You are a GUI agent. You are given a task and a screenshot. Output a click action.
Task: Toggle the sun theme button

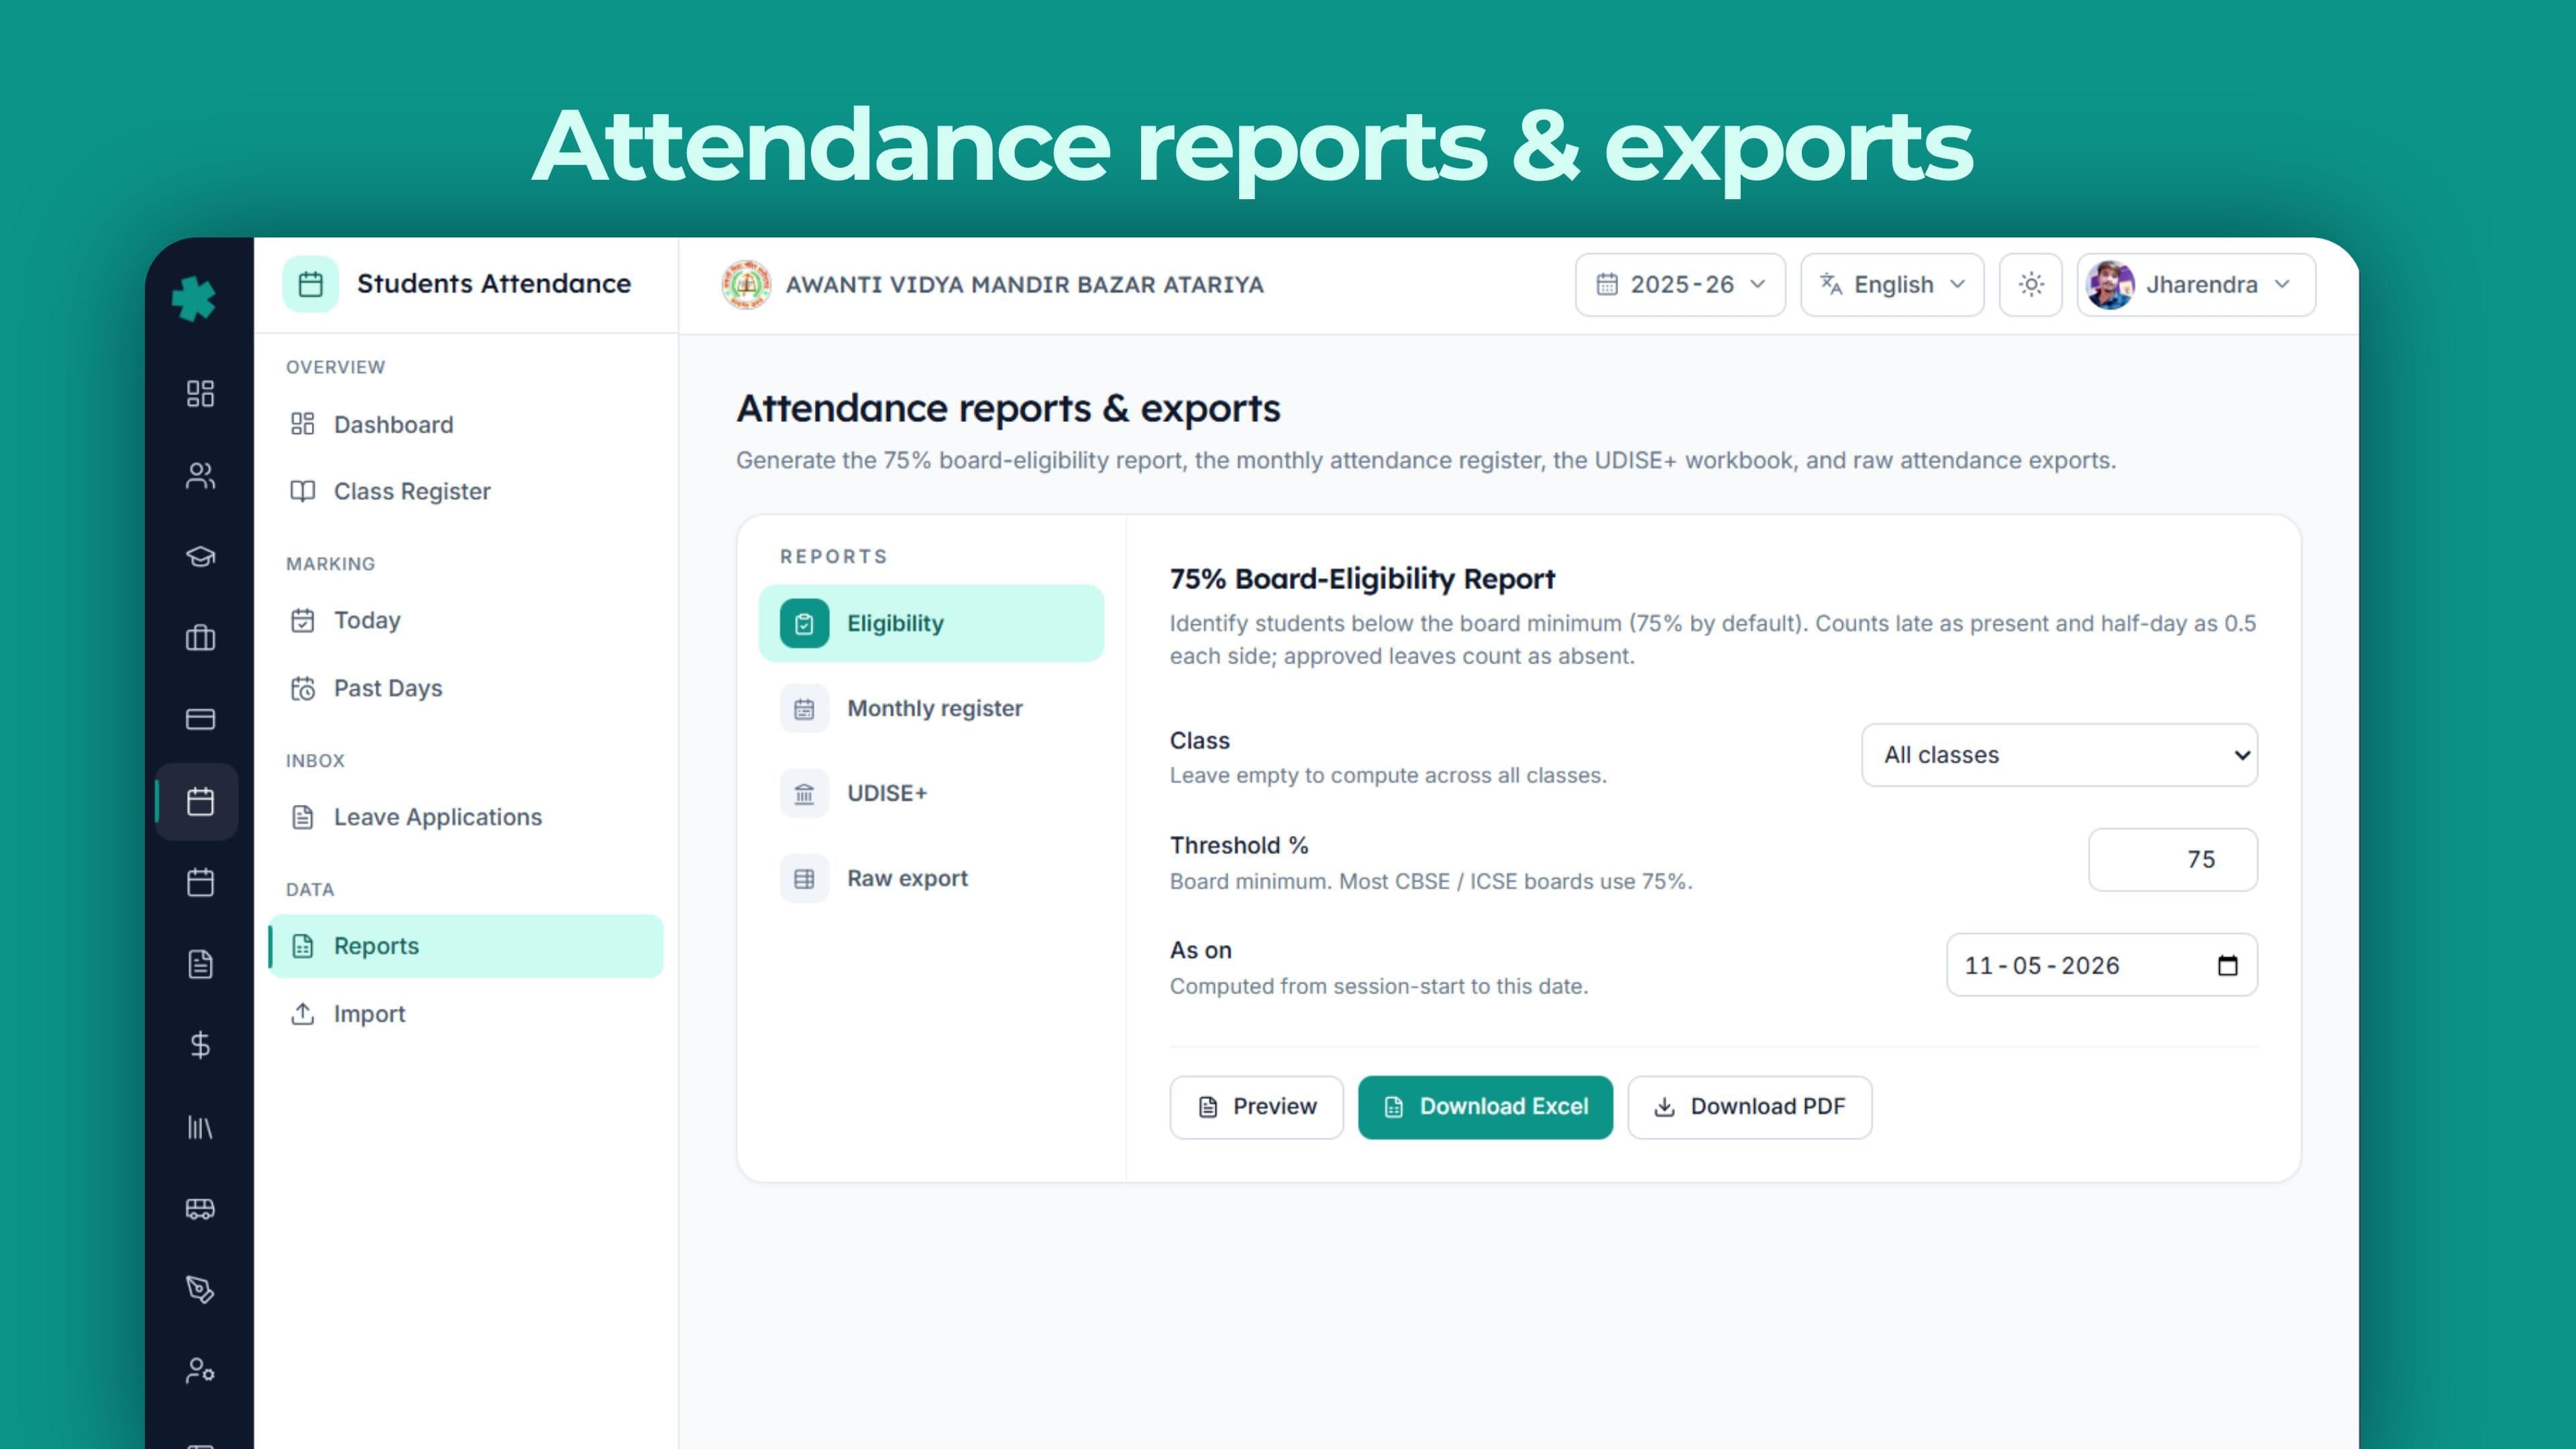click(2030, 285)
